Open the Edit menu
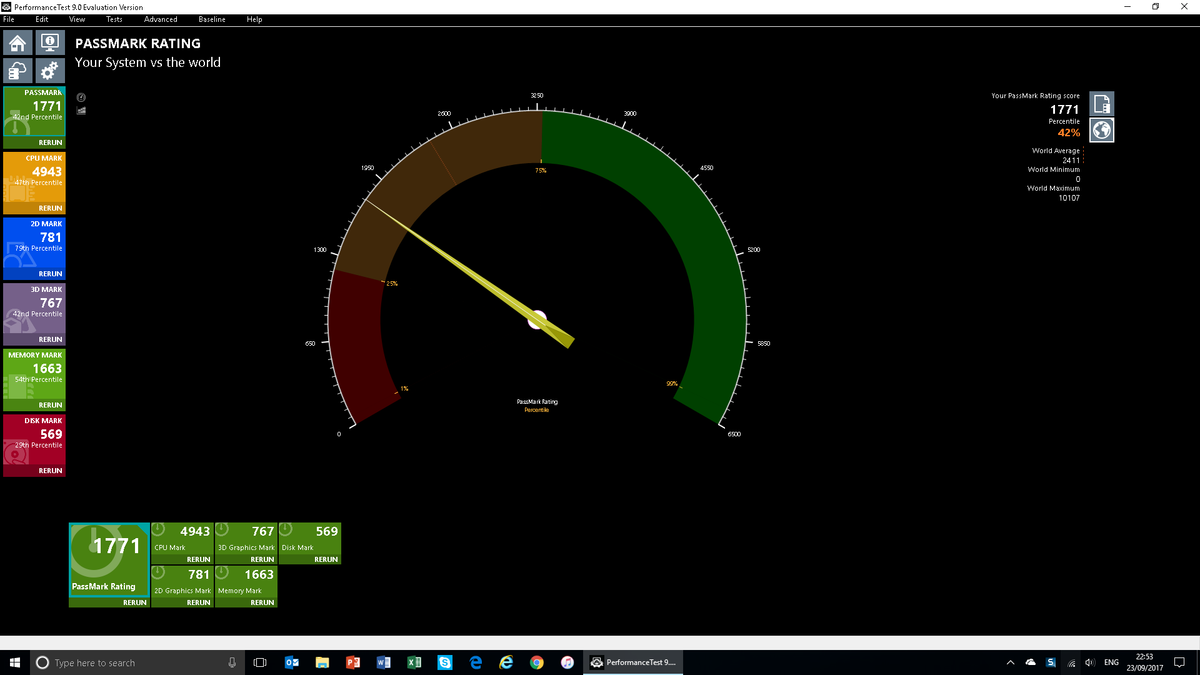Viewport: 1200px width, 675px height. (x=41, y=19)
